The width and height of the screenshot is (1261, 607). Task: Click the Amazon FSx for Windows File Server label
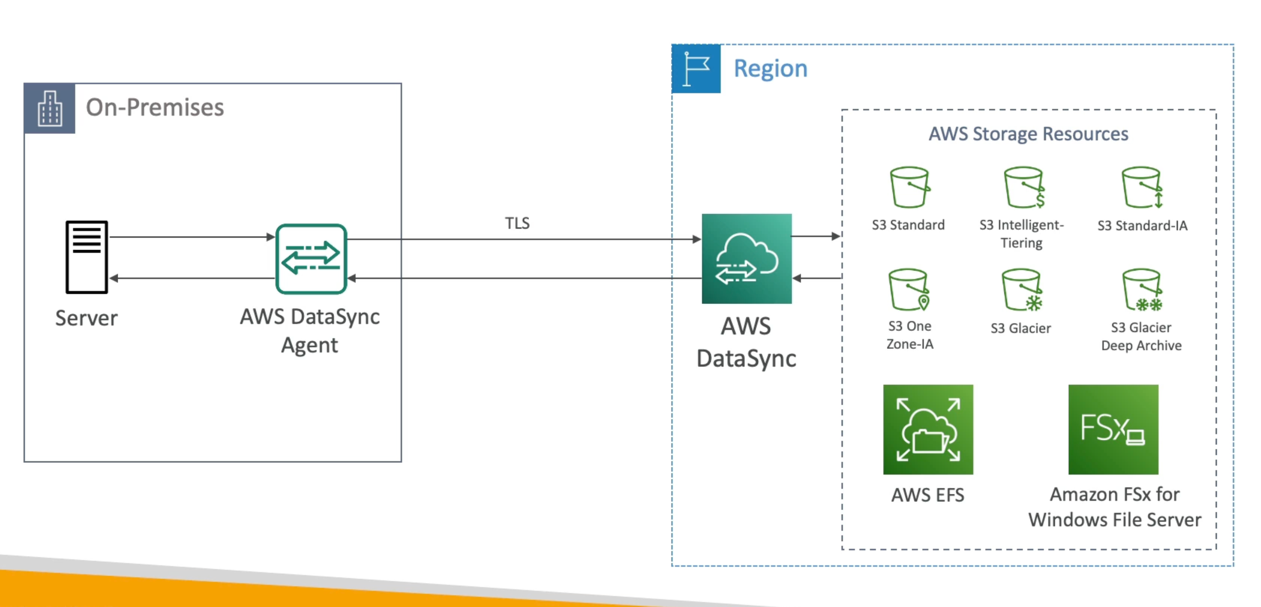click(1113, 506)
